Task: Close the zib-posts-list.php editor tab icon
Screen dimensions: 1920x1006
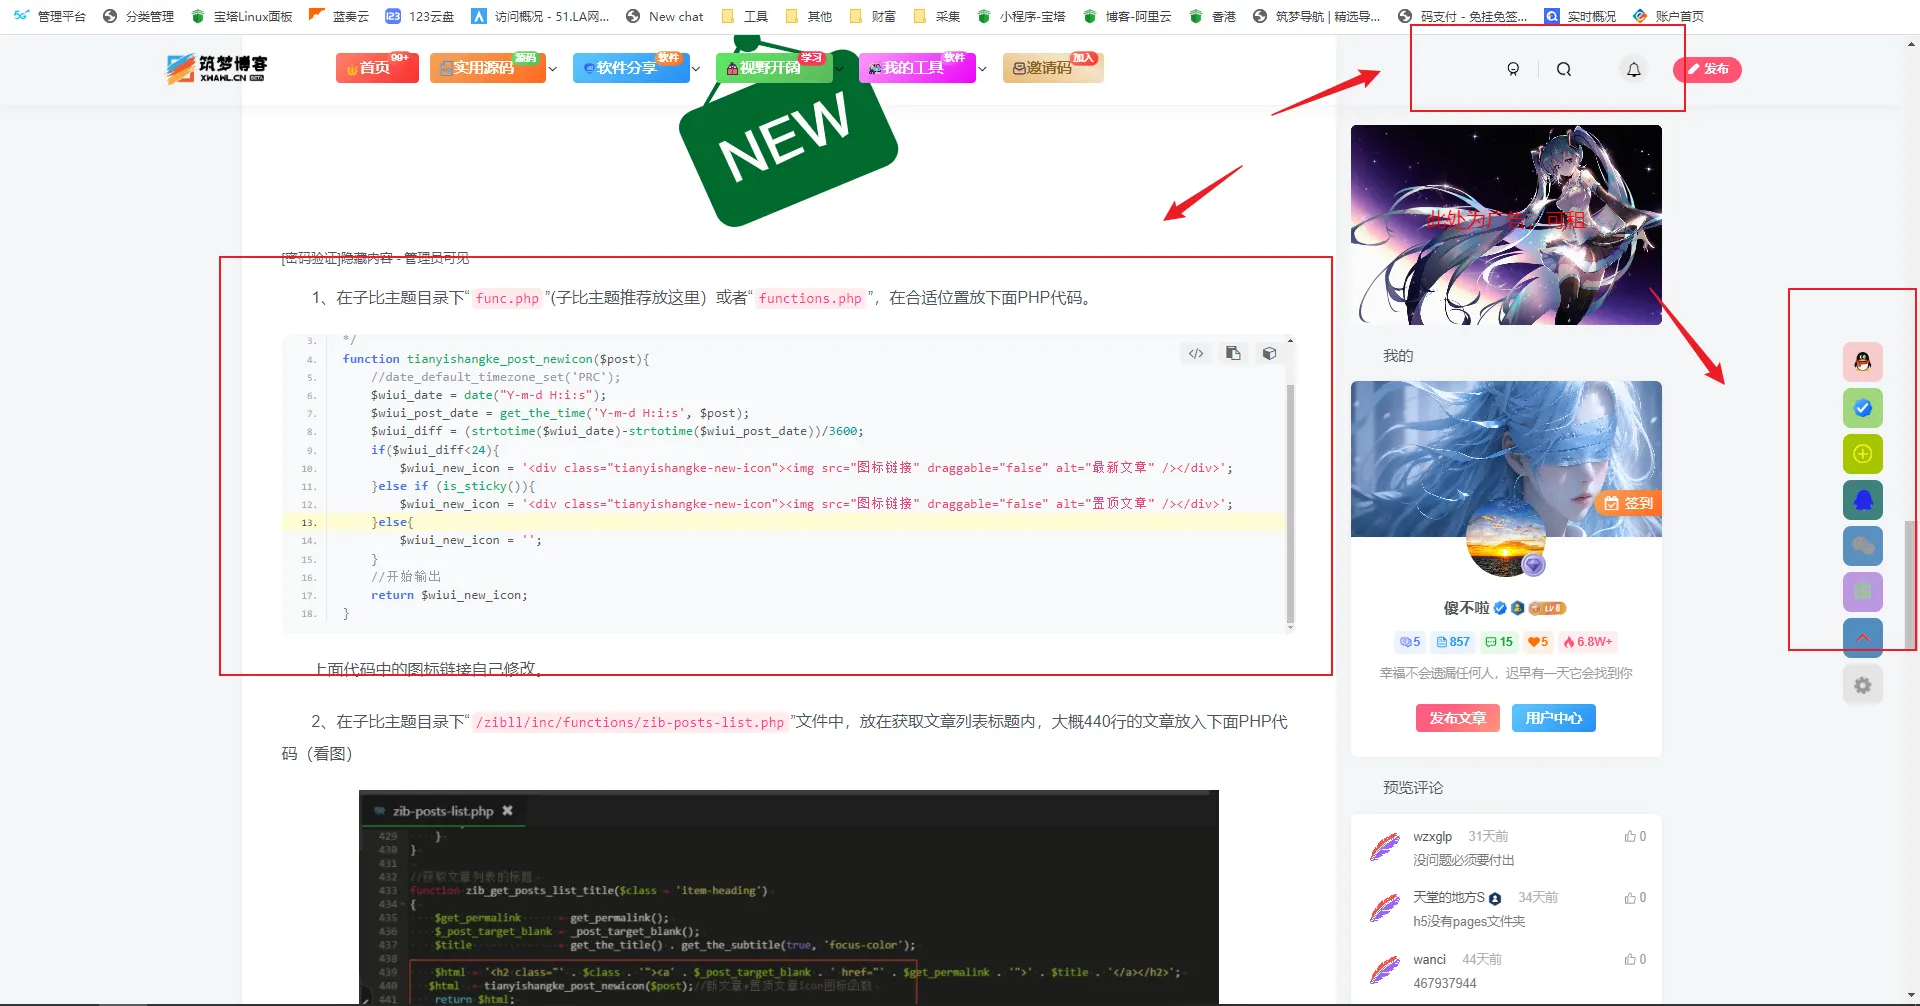Action: tap(507, 811)
